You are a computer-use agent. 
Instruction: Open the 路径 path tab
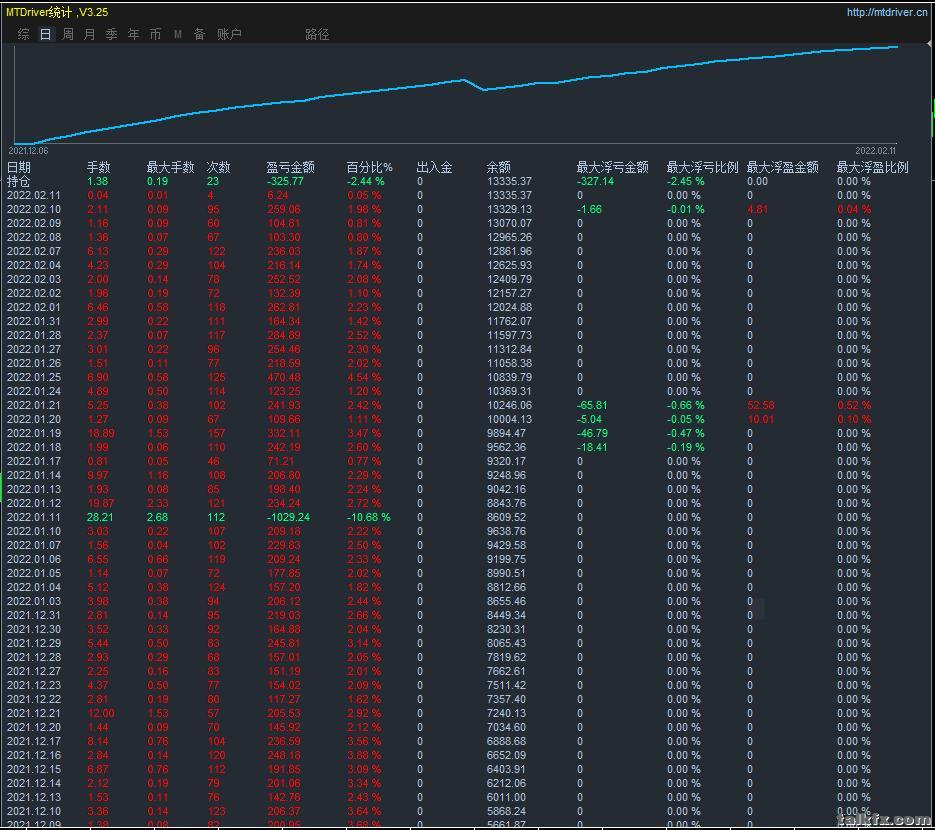(317, 34)
